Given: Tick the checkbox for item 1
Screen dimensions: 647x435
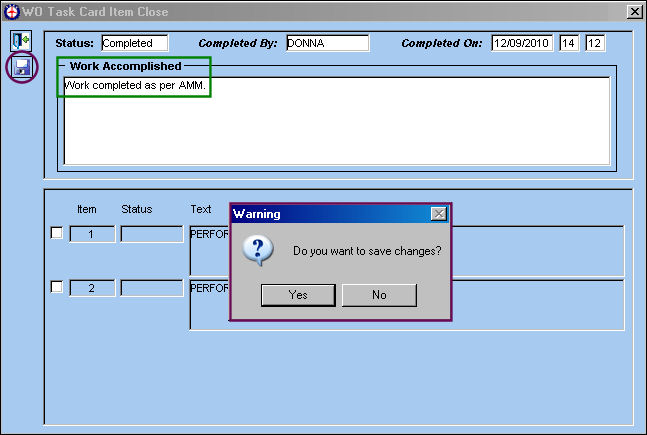Looking at the screenshot, I should coord(57,233).
